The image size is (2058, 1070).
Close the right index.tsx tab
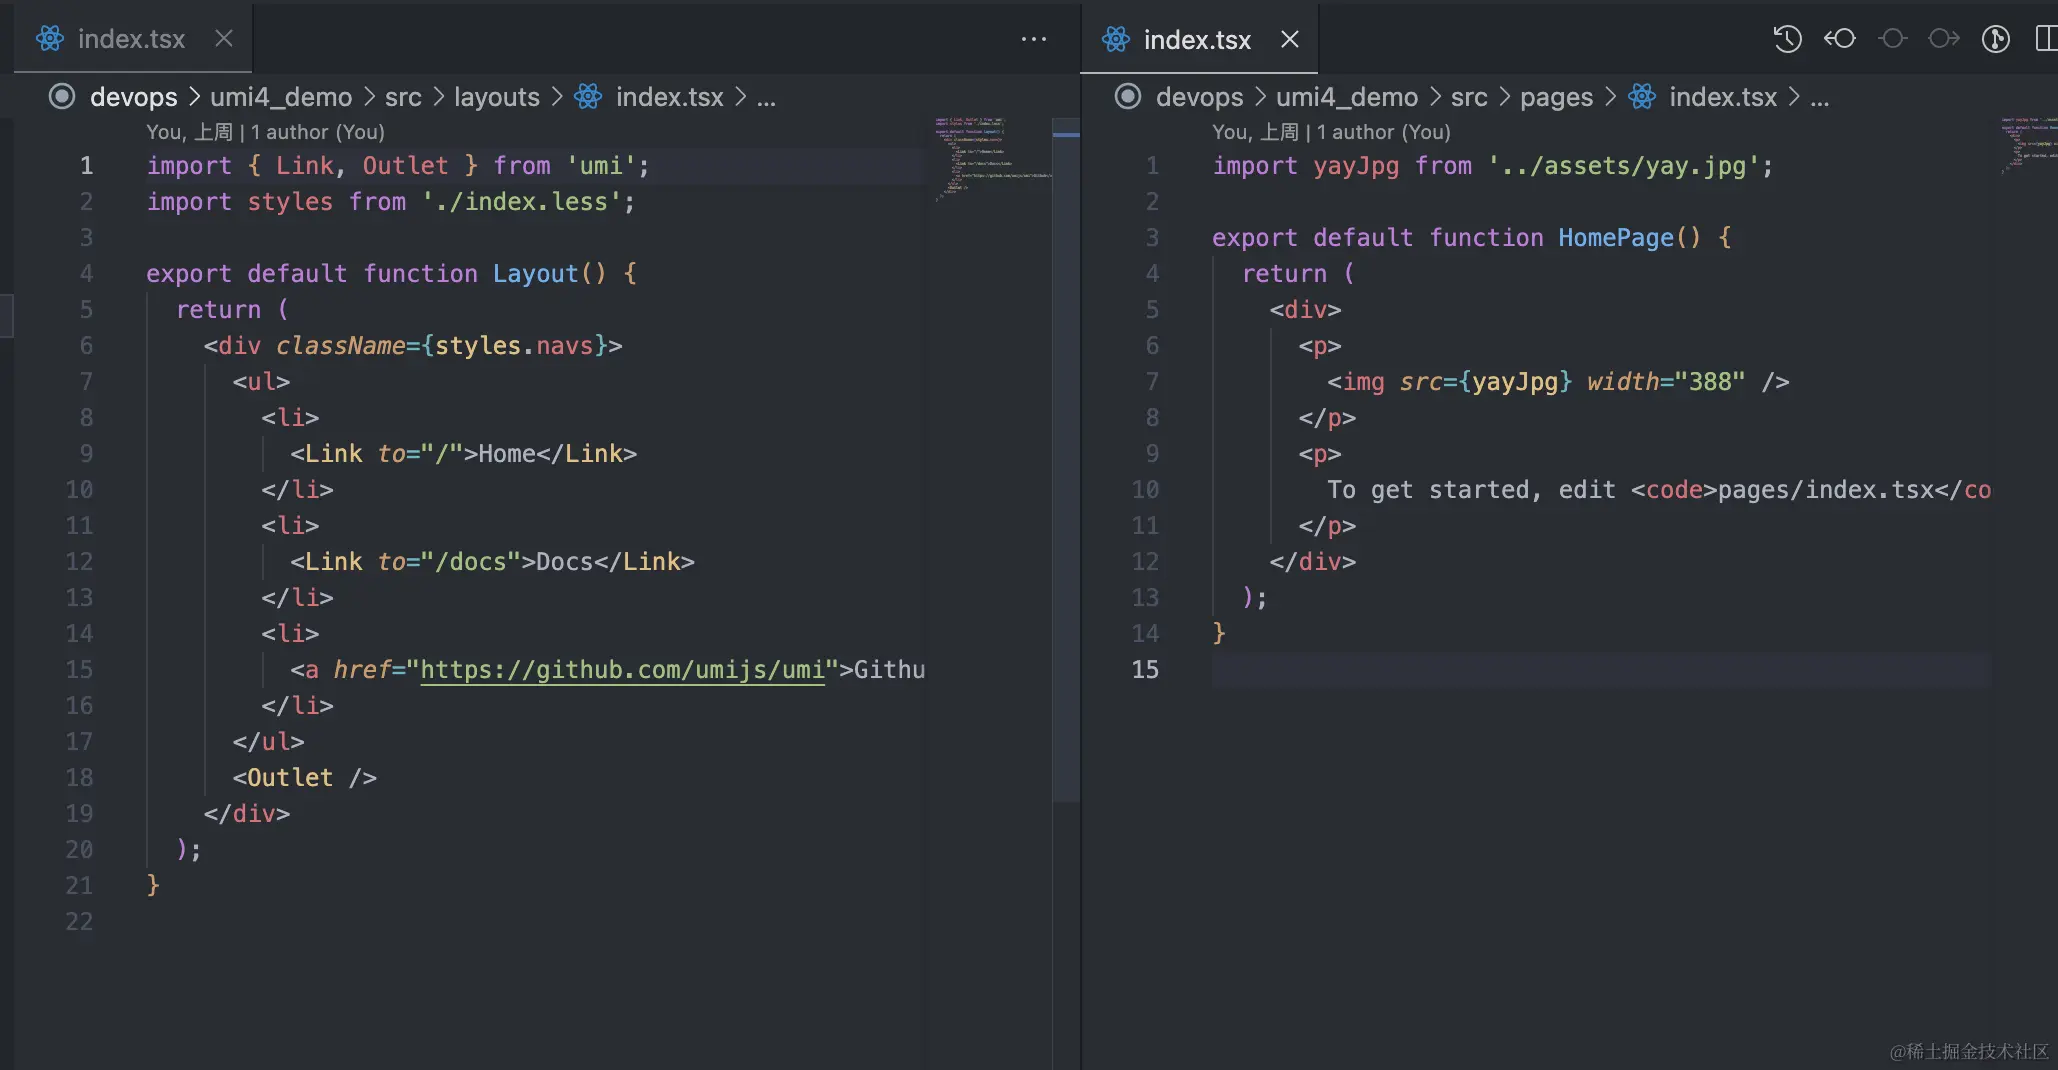point(1290,39)
